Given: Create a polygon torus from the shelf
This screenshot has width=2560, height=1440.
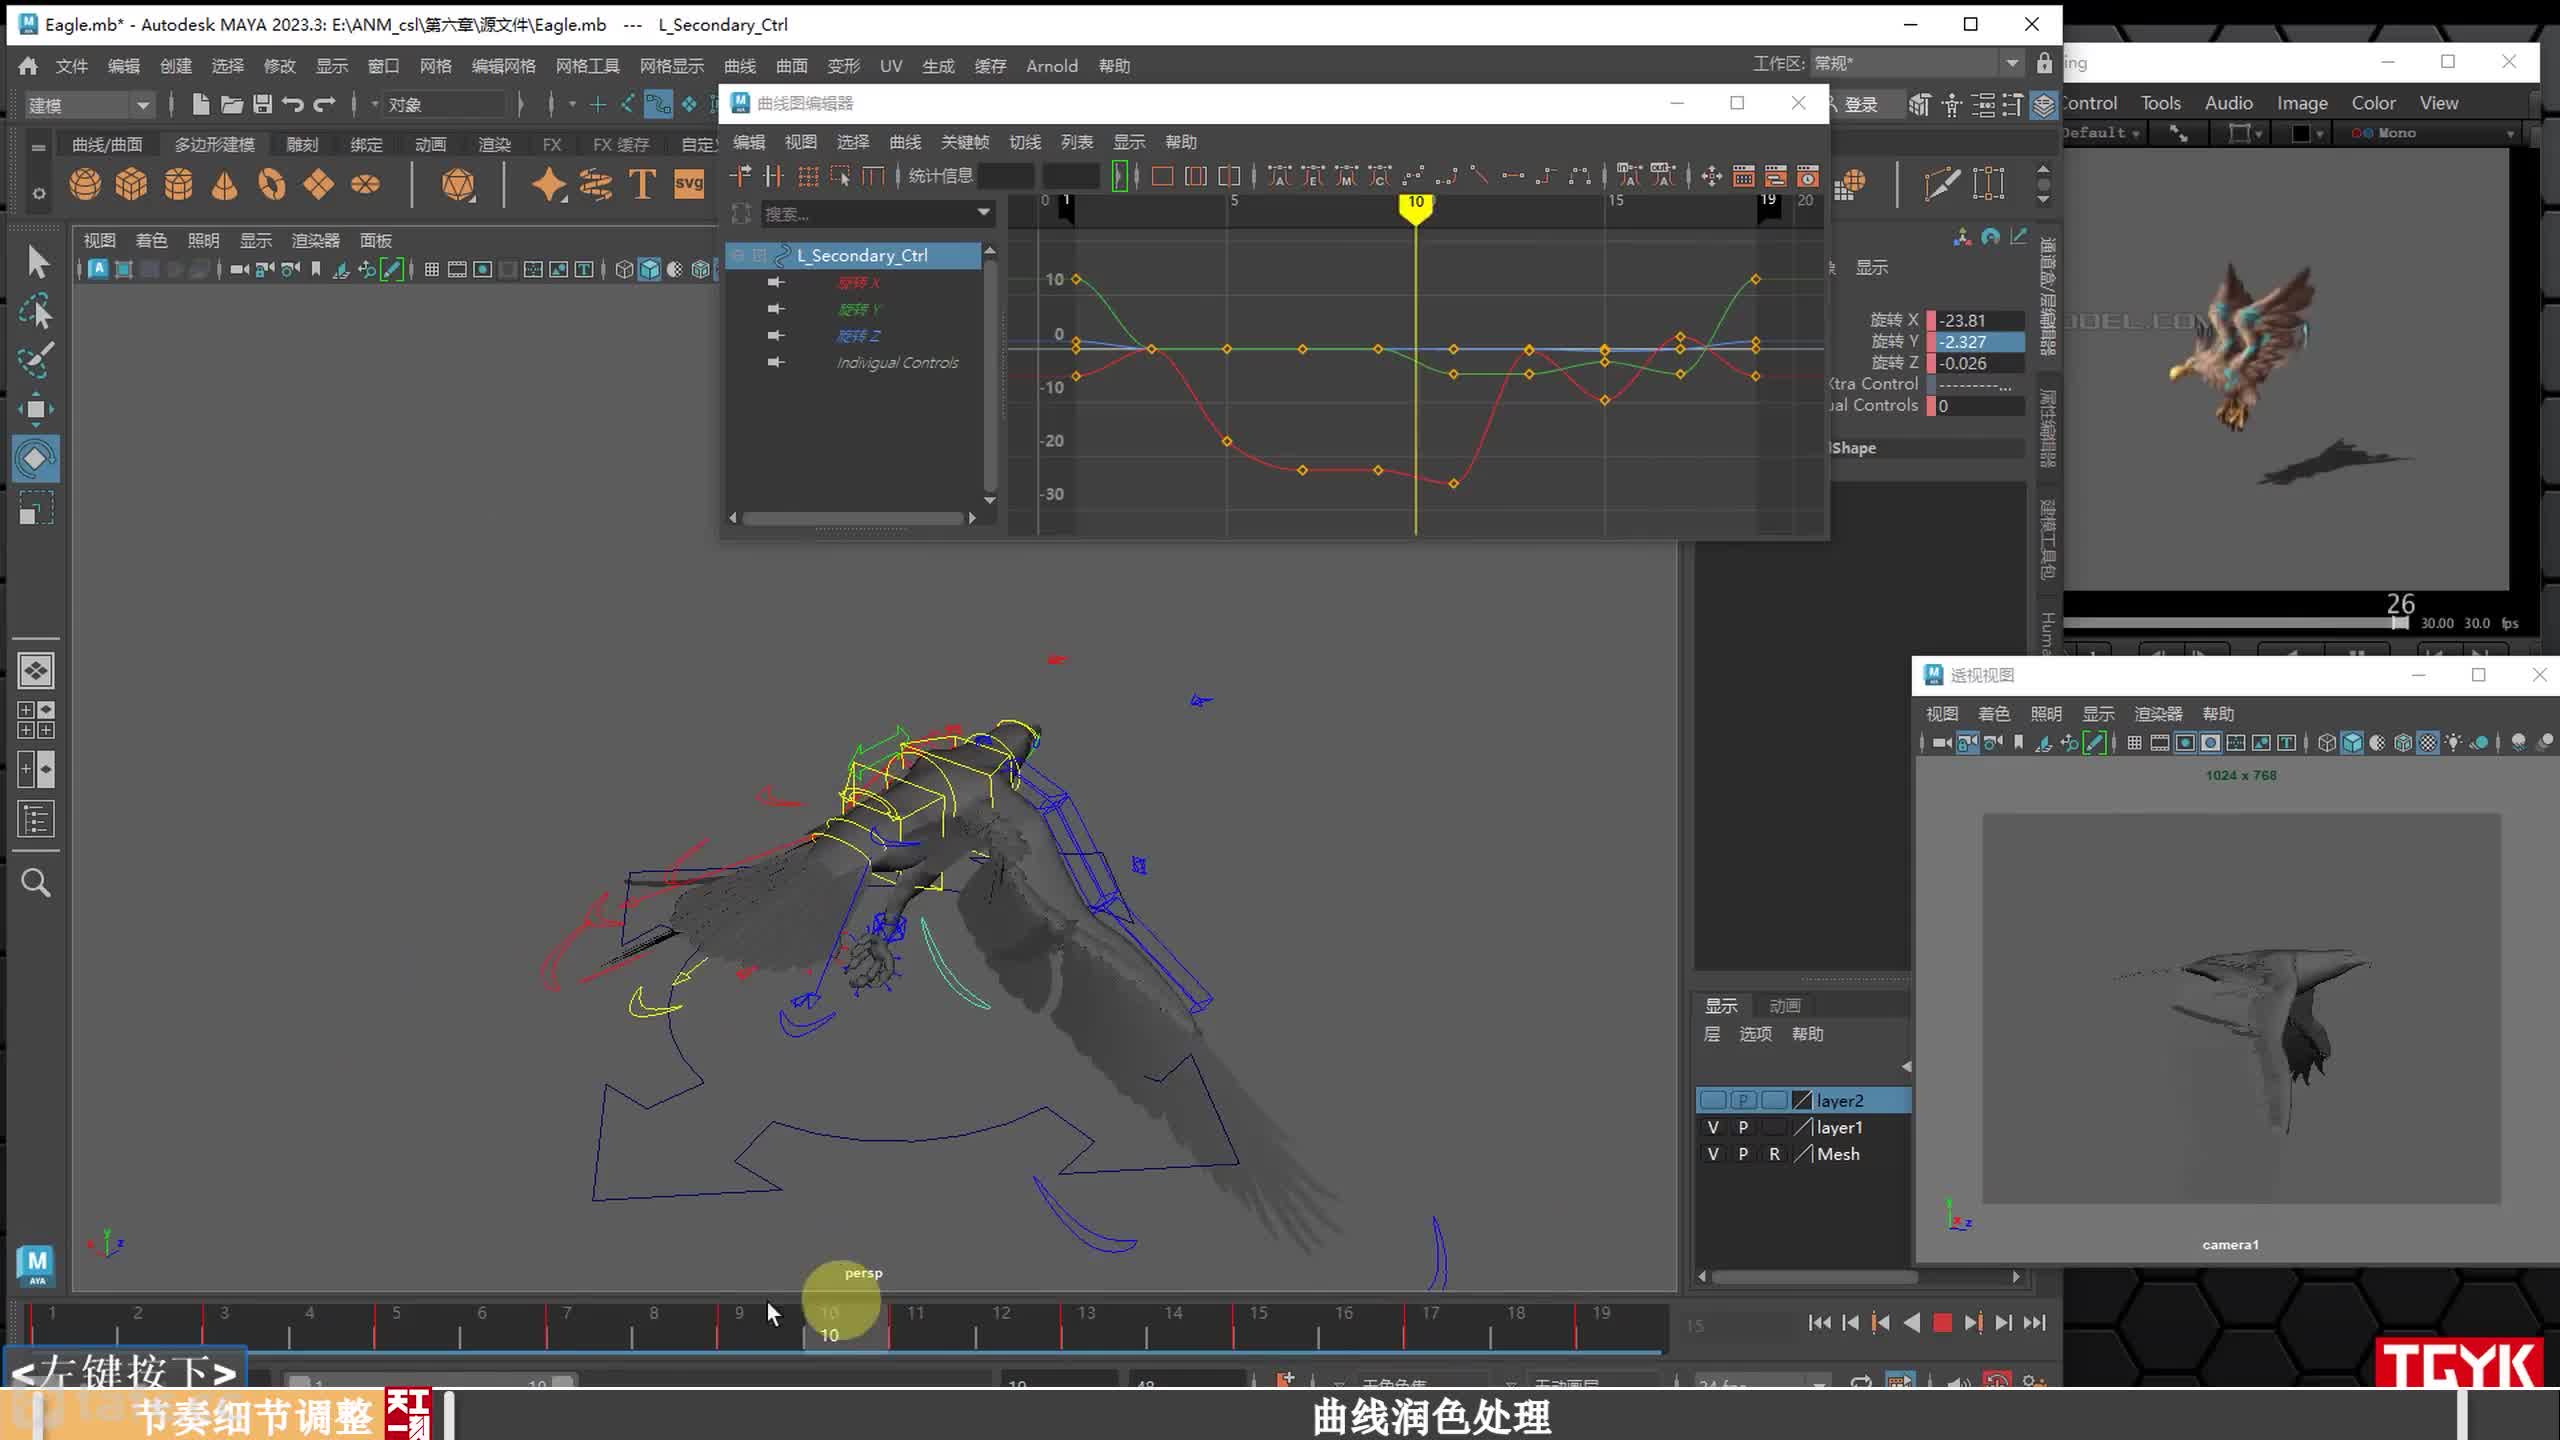Looking at the screenshot, I should click(272, 185).
